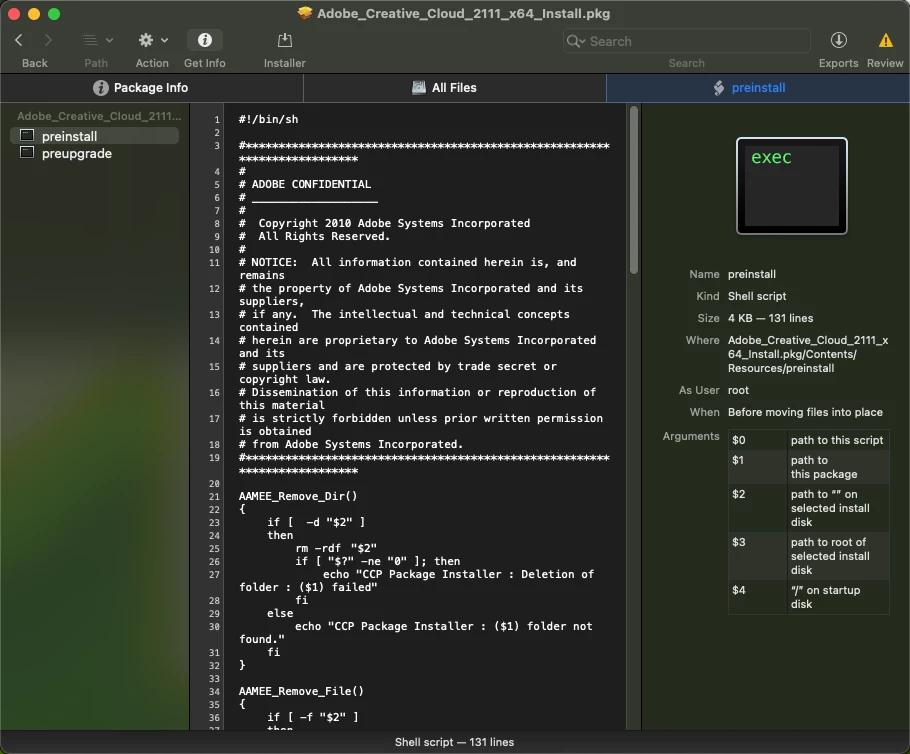The image size is (910, 754).
Task: Switch to the Package Info tab
Action: click(151, 88)
